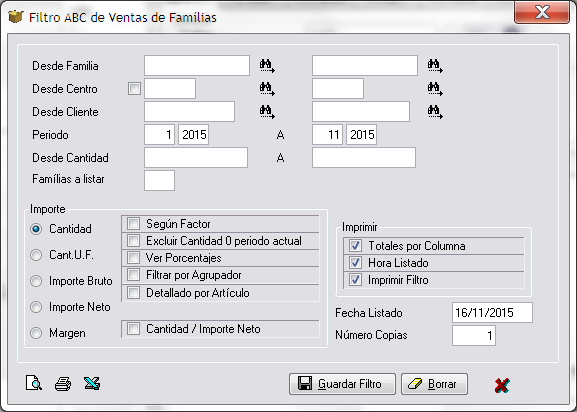Open binoculars lookup for first Desde Centro
The height and width of the screenshot is (412, 577).
click(267, 89)
